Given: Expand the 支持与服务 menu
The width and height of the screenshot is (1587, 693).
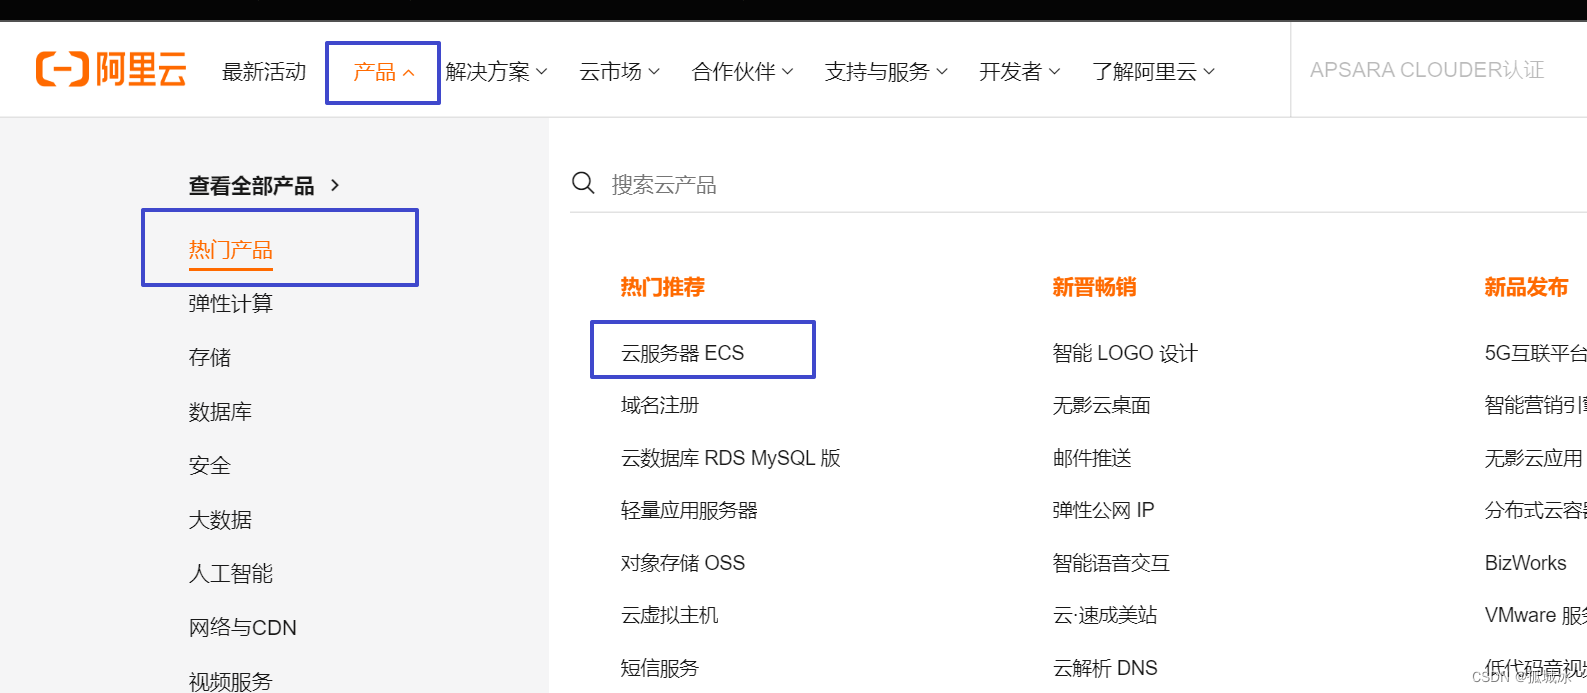Looking at the screenshot, I should point(886,72).
